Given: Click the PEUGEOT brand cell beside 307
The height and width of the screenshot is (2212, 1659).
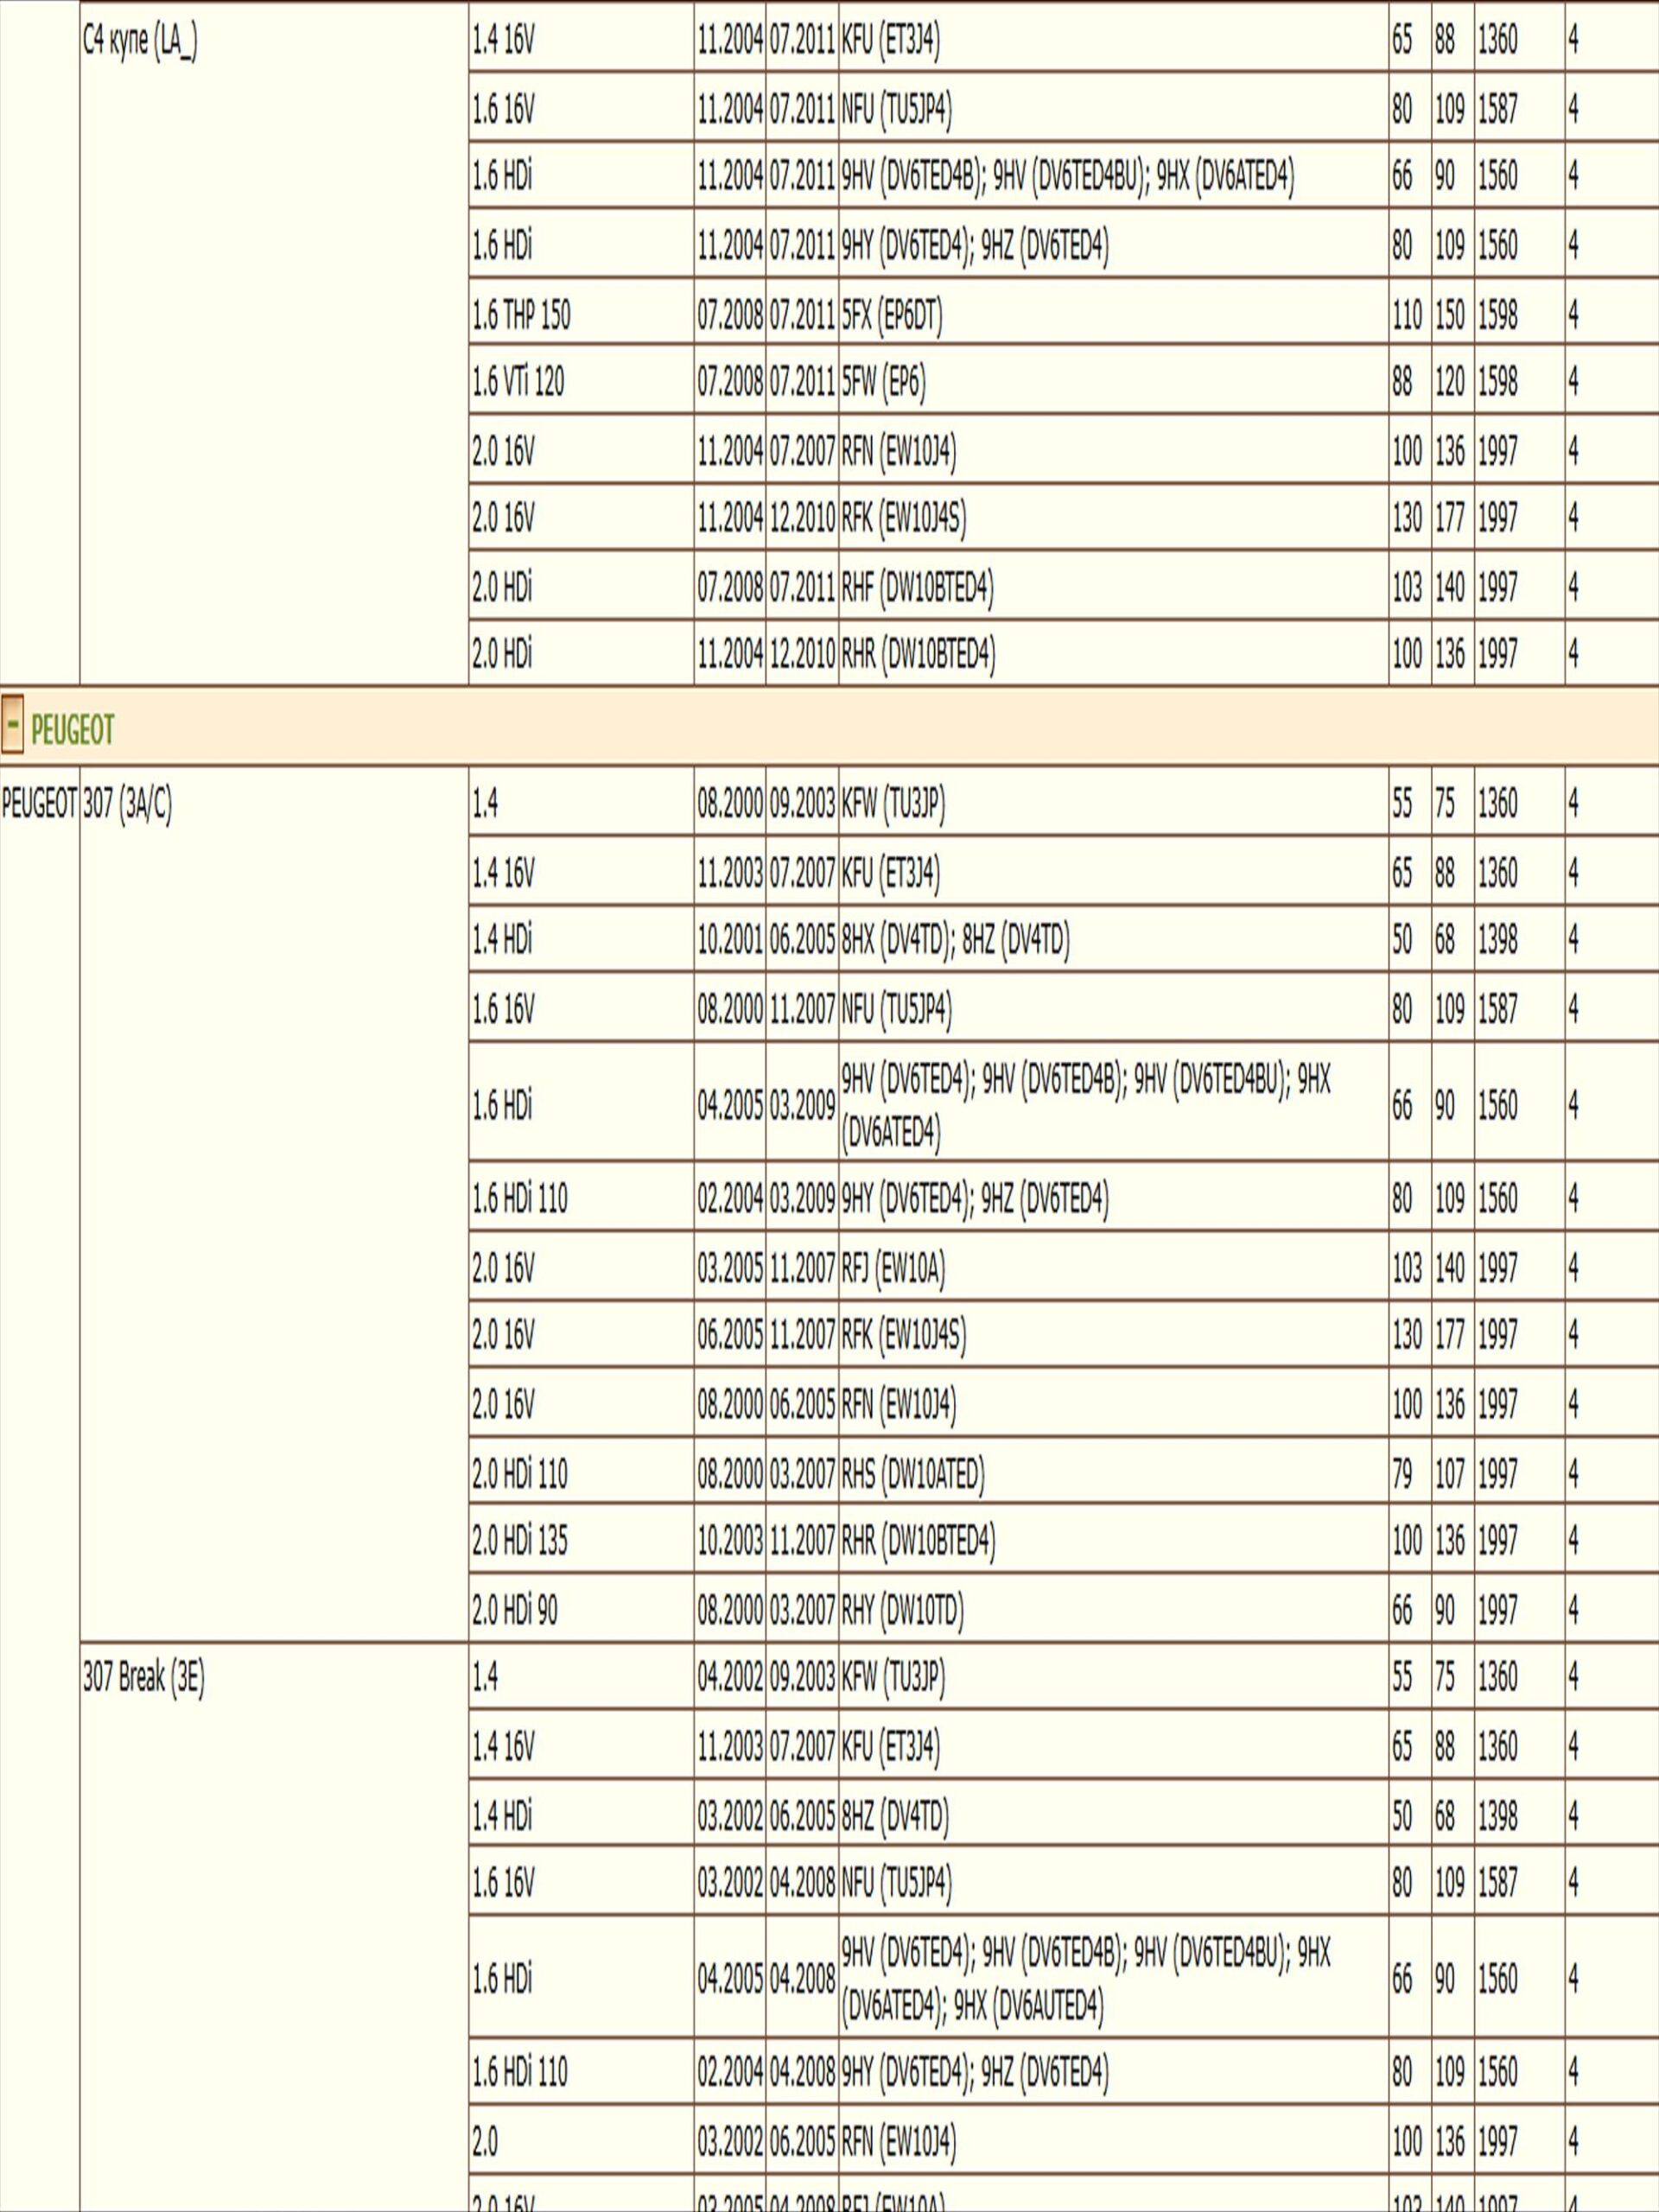Looking at the screenshot, I should click(x=39, y=804).
